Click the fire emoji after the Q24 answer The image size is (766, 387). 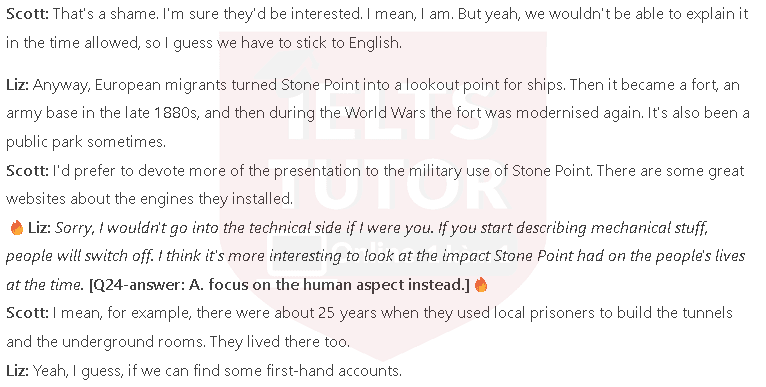(x=481, y=285)
